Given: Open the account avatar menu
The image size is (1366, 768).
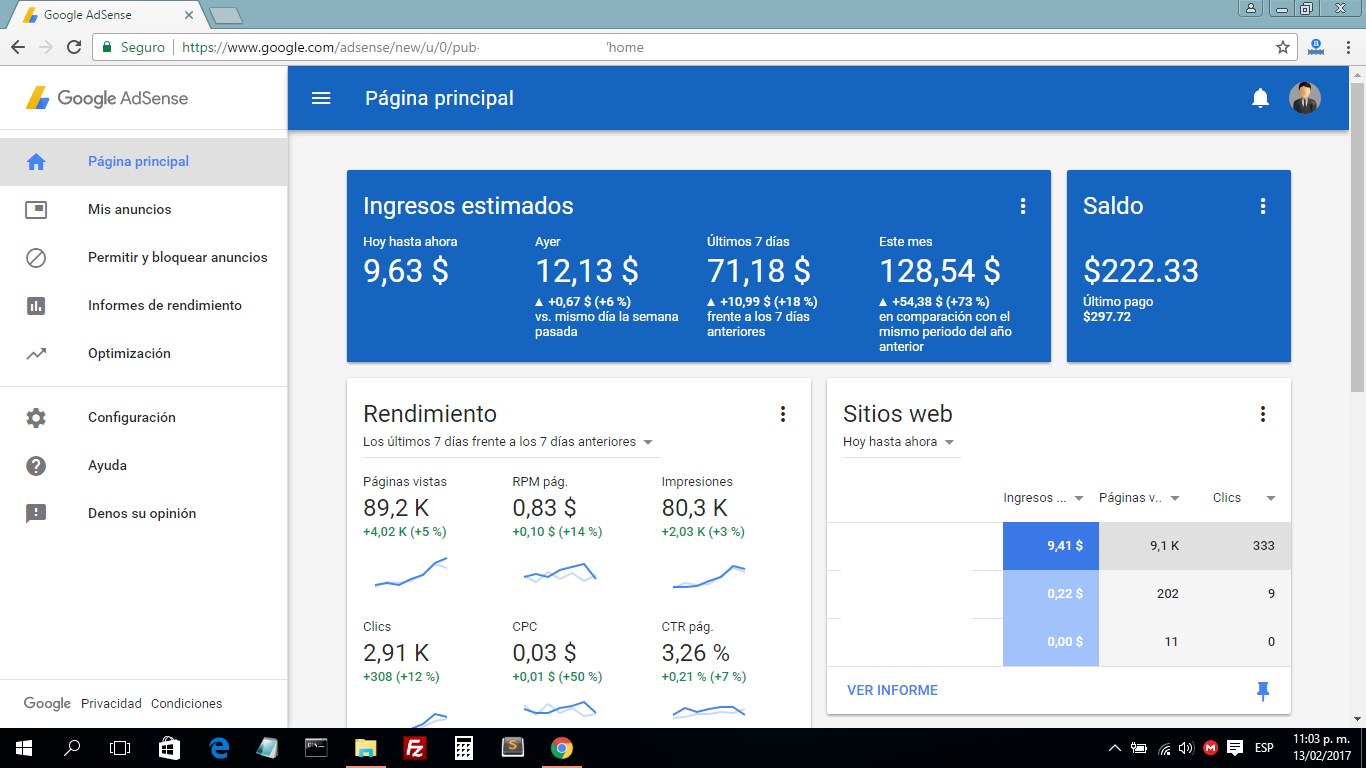Looking at the screenshot, I should point(1304,98).
